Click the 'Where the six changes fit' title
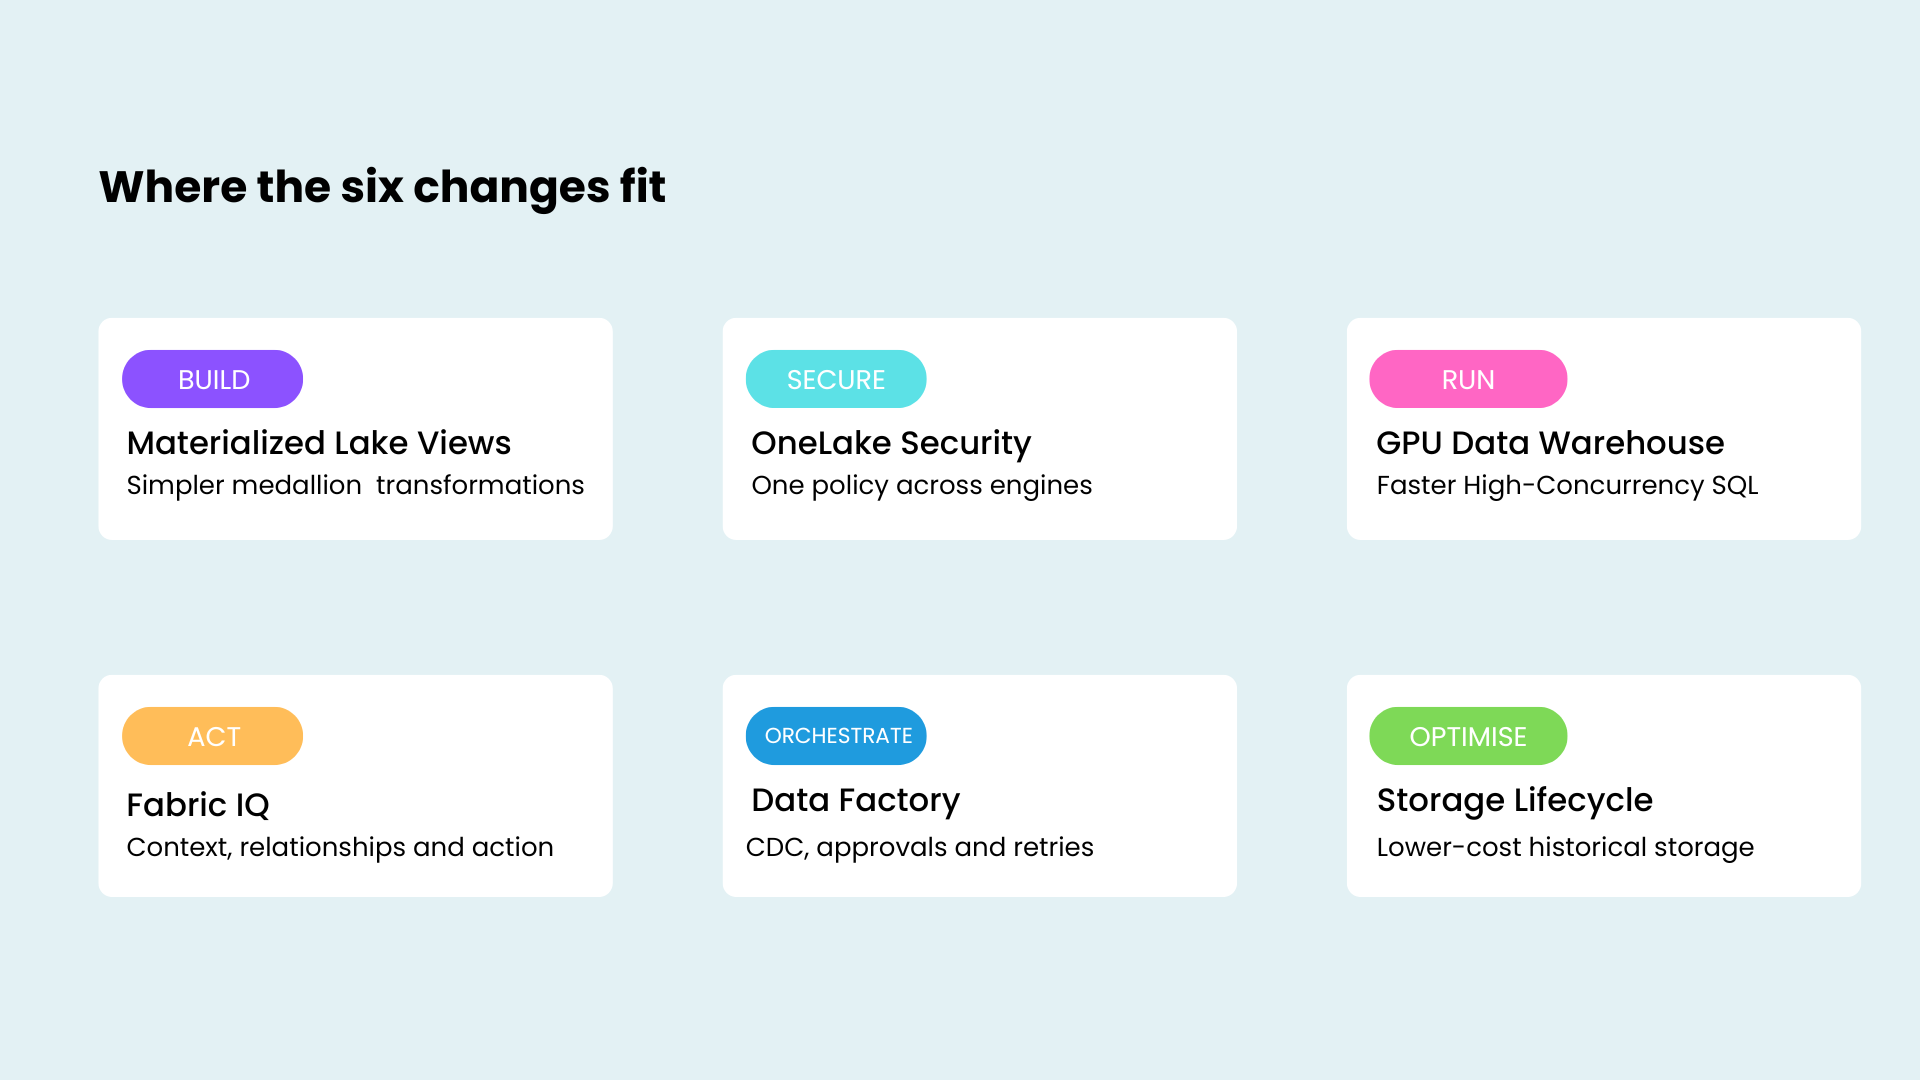Screen dimensions: 1920x1080 [x=382, y=187]
